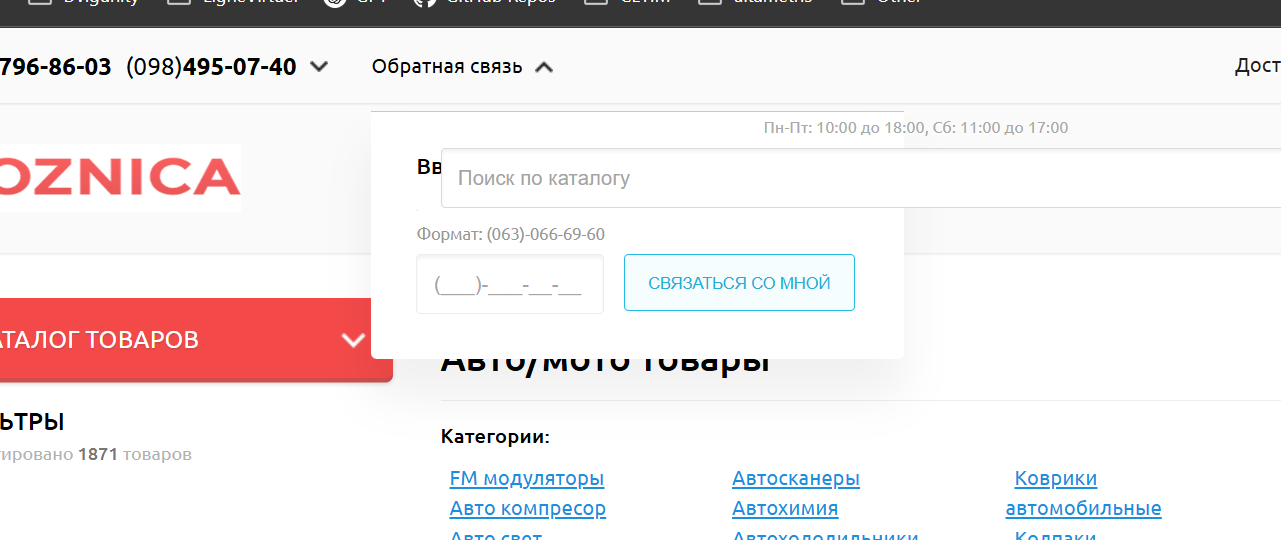Click the OZNICA site logo
Screen dimensions: 1281x540
click(x=120, y=178)
